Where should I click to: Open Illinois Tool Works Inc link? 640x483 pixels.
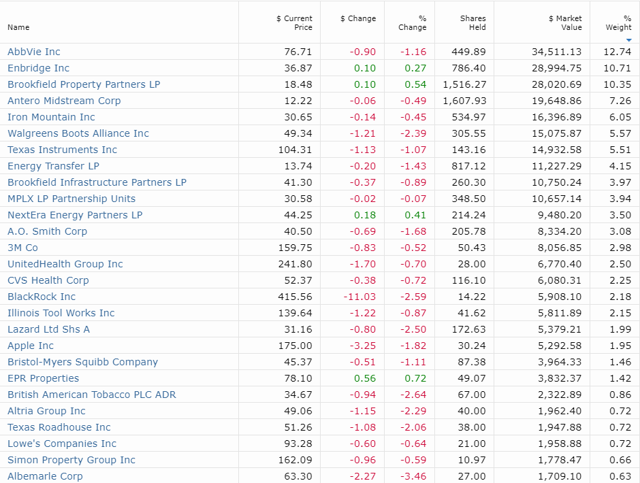coord(61,313)
